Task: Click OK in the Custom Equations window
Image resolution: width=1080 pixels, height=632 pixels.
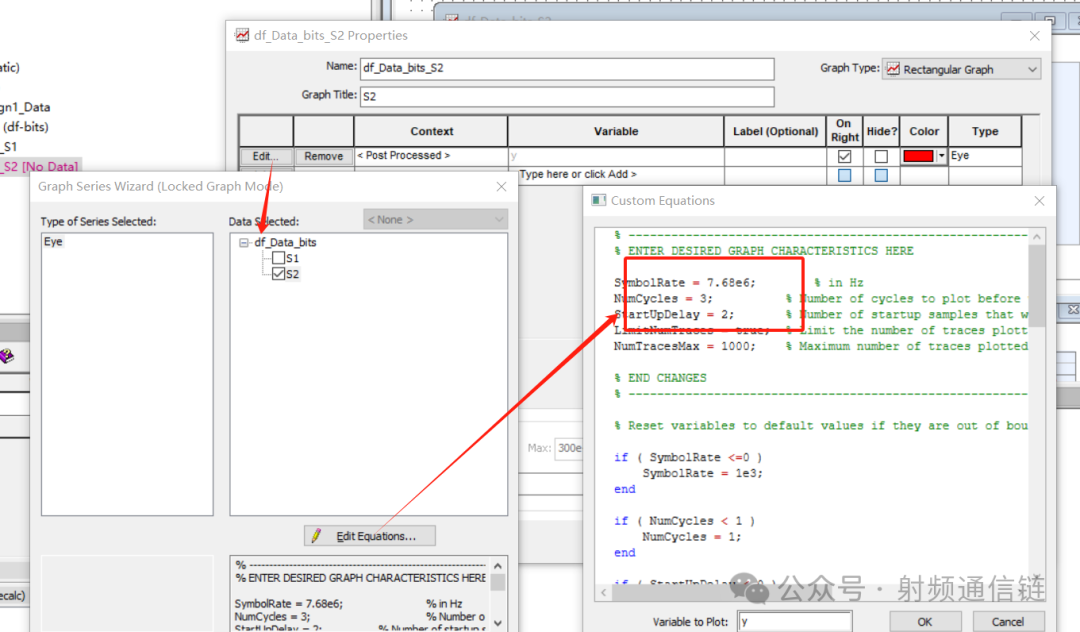Action: coord(925,622)
